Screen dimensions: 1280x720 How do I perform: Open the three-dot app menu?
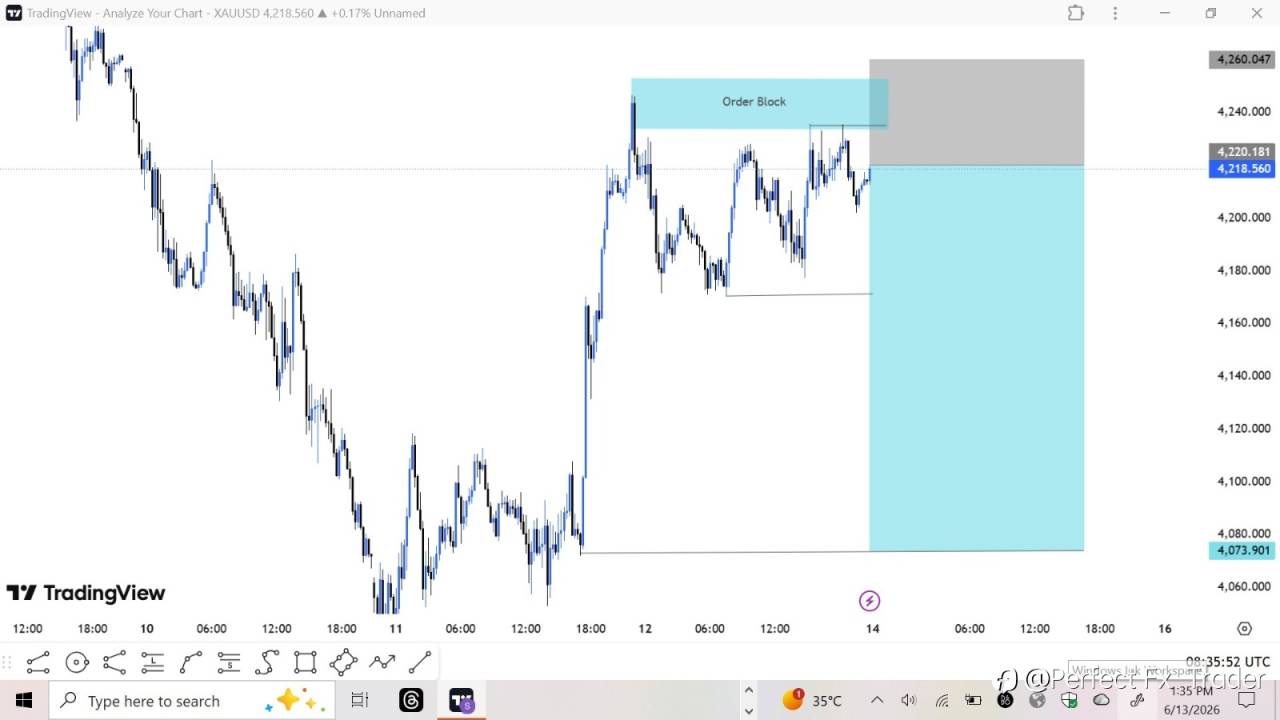[1116, 13]
